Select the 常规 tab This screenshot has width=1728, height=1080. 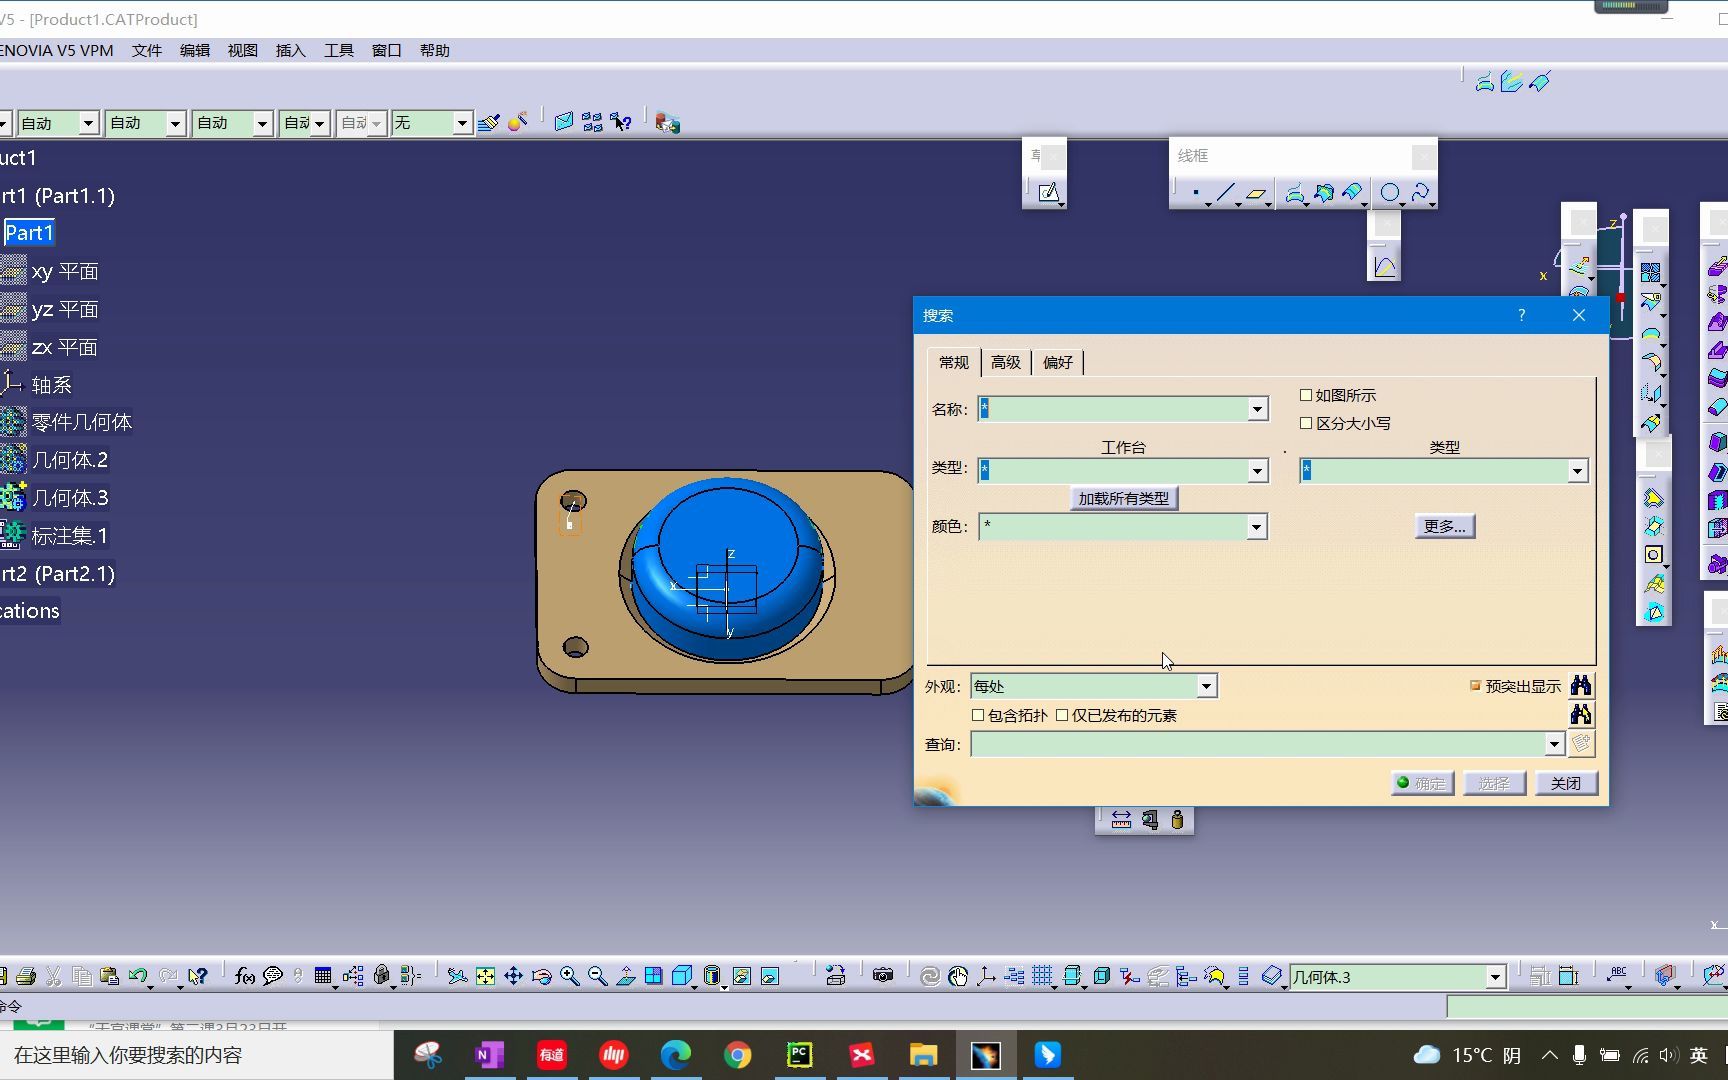953,362
